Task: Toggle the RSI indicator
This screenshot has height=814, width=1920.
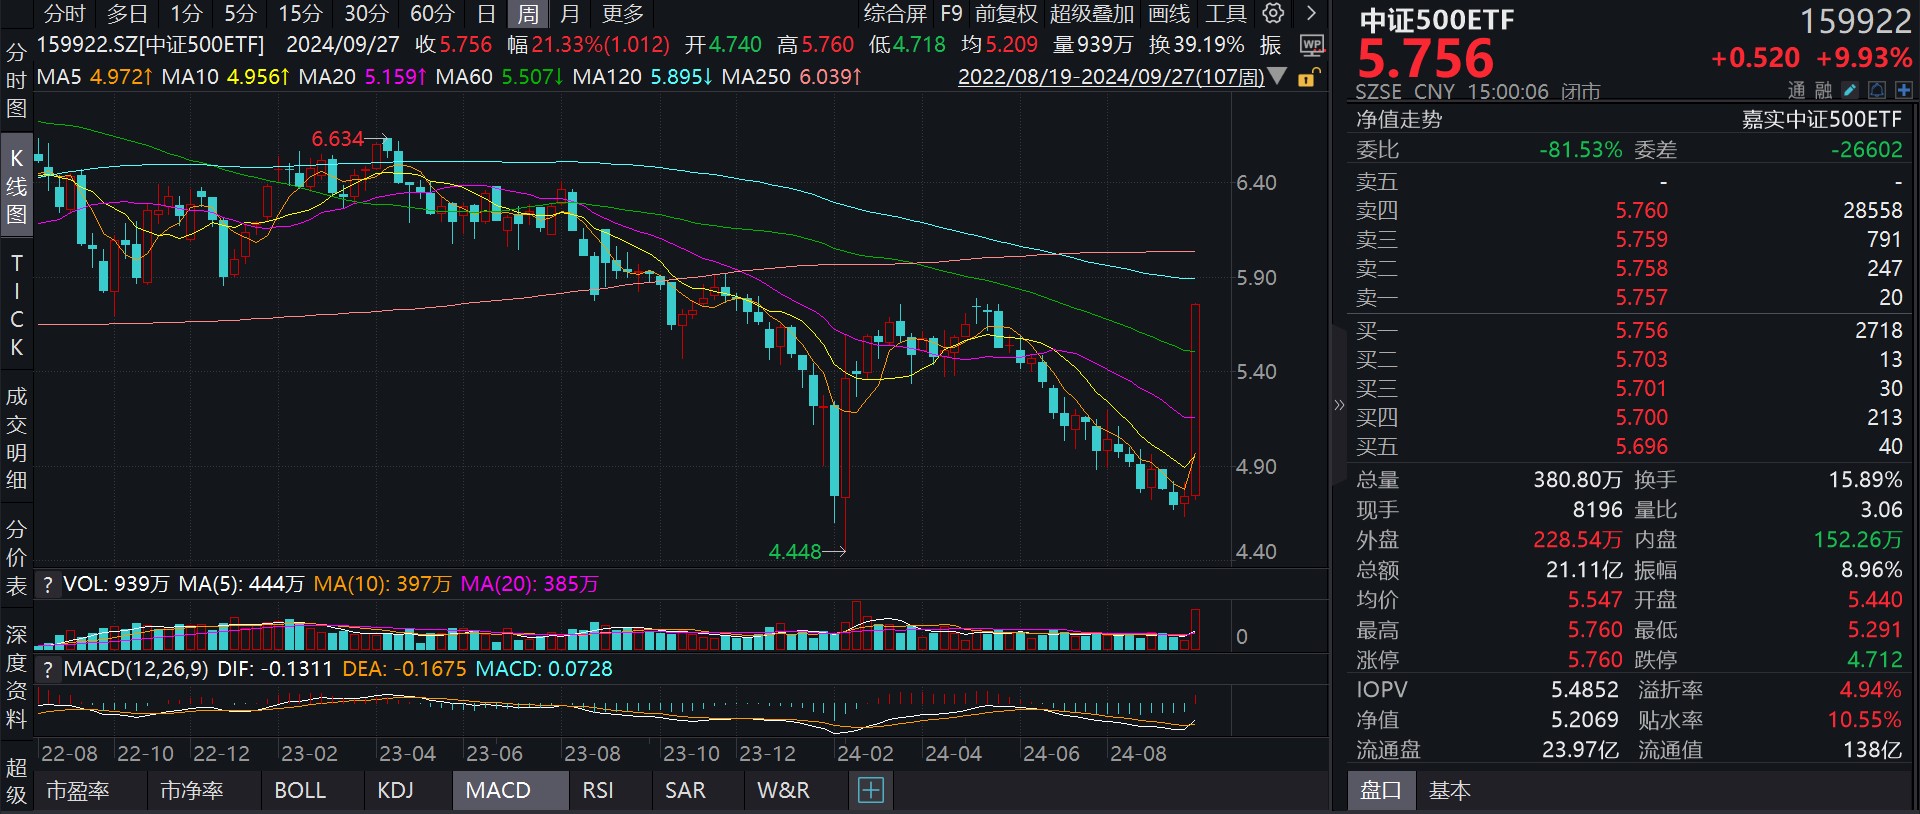Action: click(x=598, y=791)
